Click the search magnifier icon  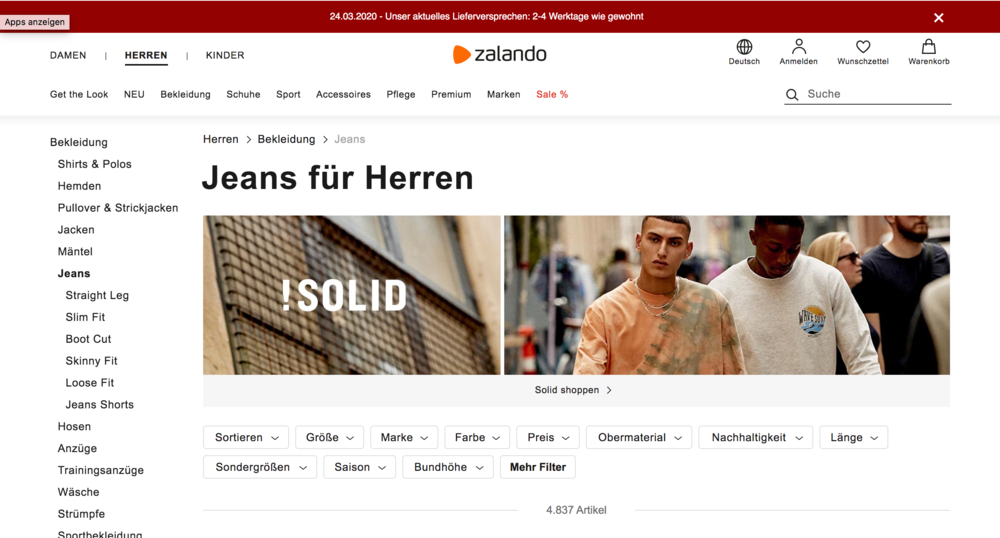[x=792, y=94]
